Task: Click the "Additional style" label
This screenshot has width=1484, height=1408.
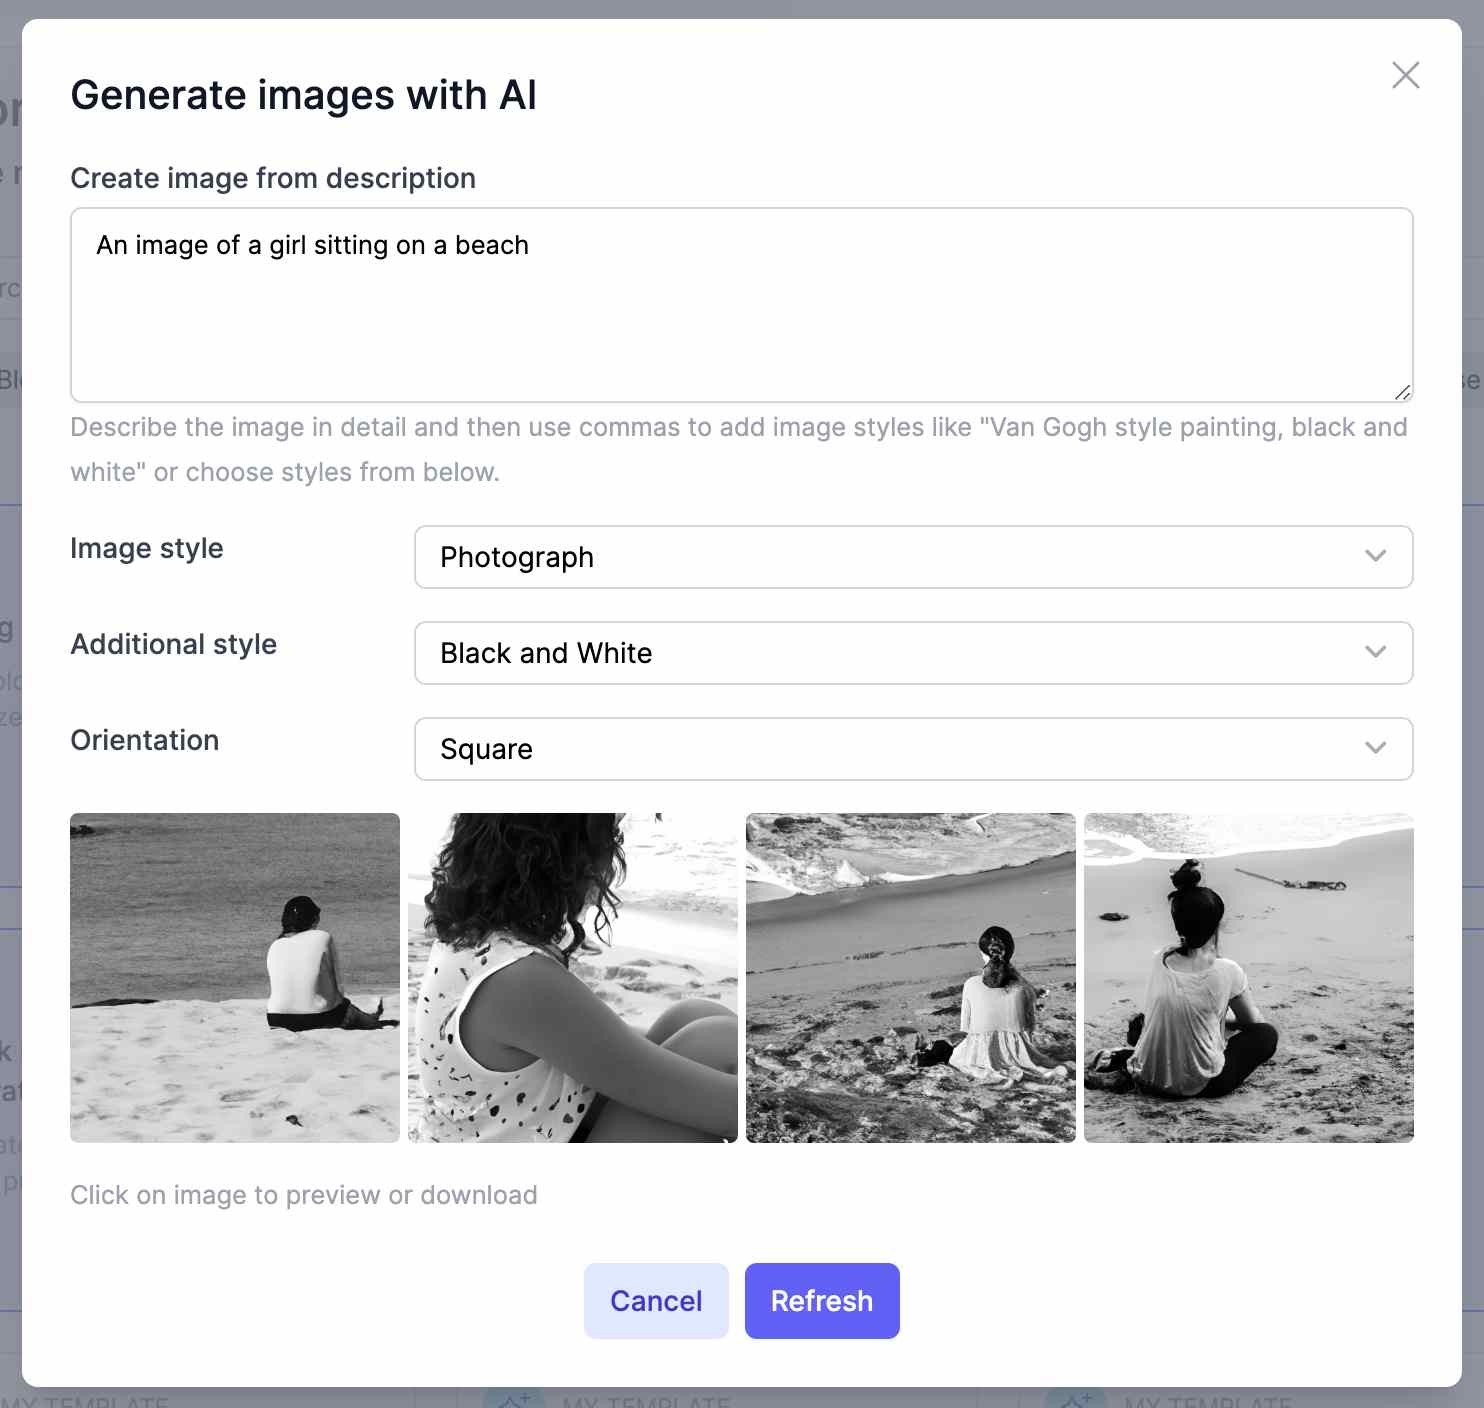Action: (174, 644)
